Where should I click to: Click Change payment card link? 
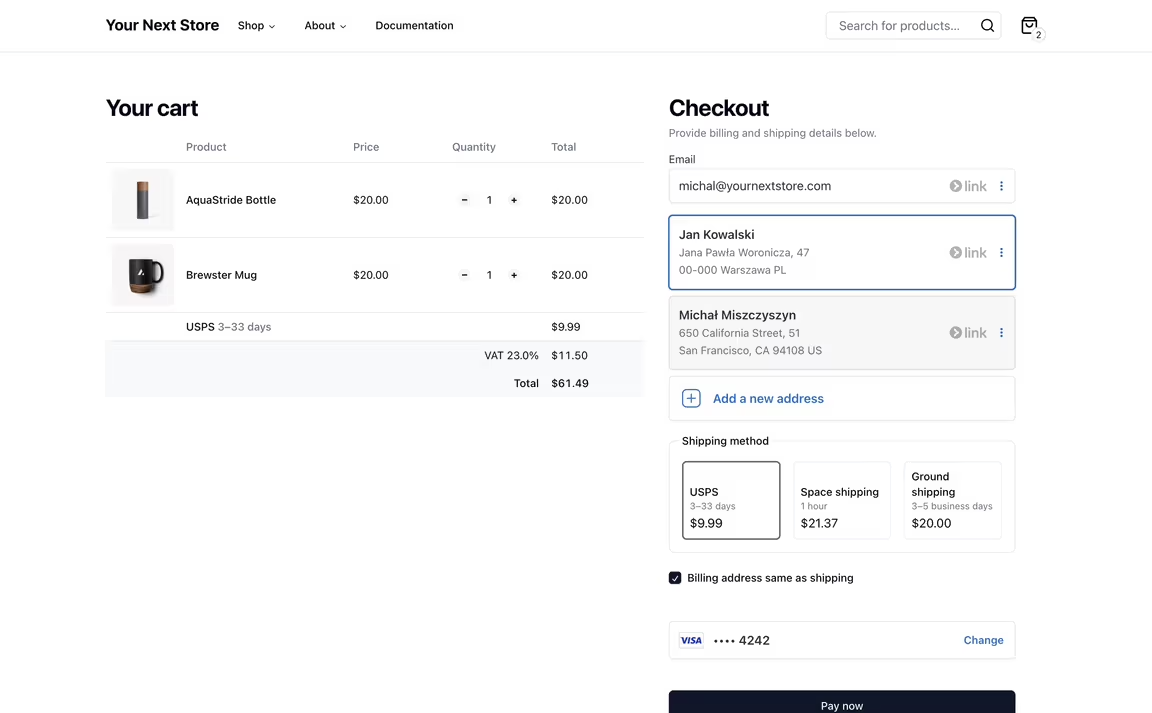pyautogui.click(x=983, y=640)
